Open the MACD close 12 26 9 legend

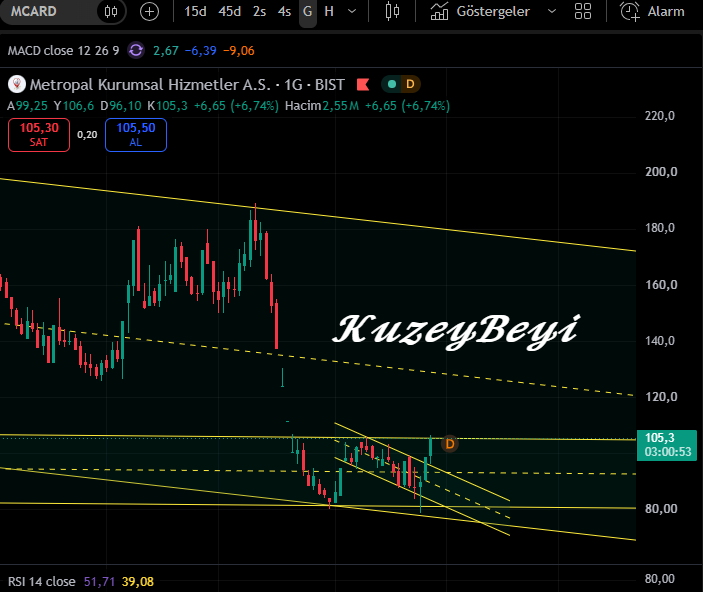click(x=64, y=51)
